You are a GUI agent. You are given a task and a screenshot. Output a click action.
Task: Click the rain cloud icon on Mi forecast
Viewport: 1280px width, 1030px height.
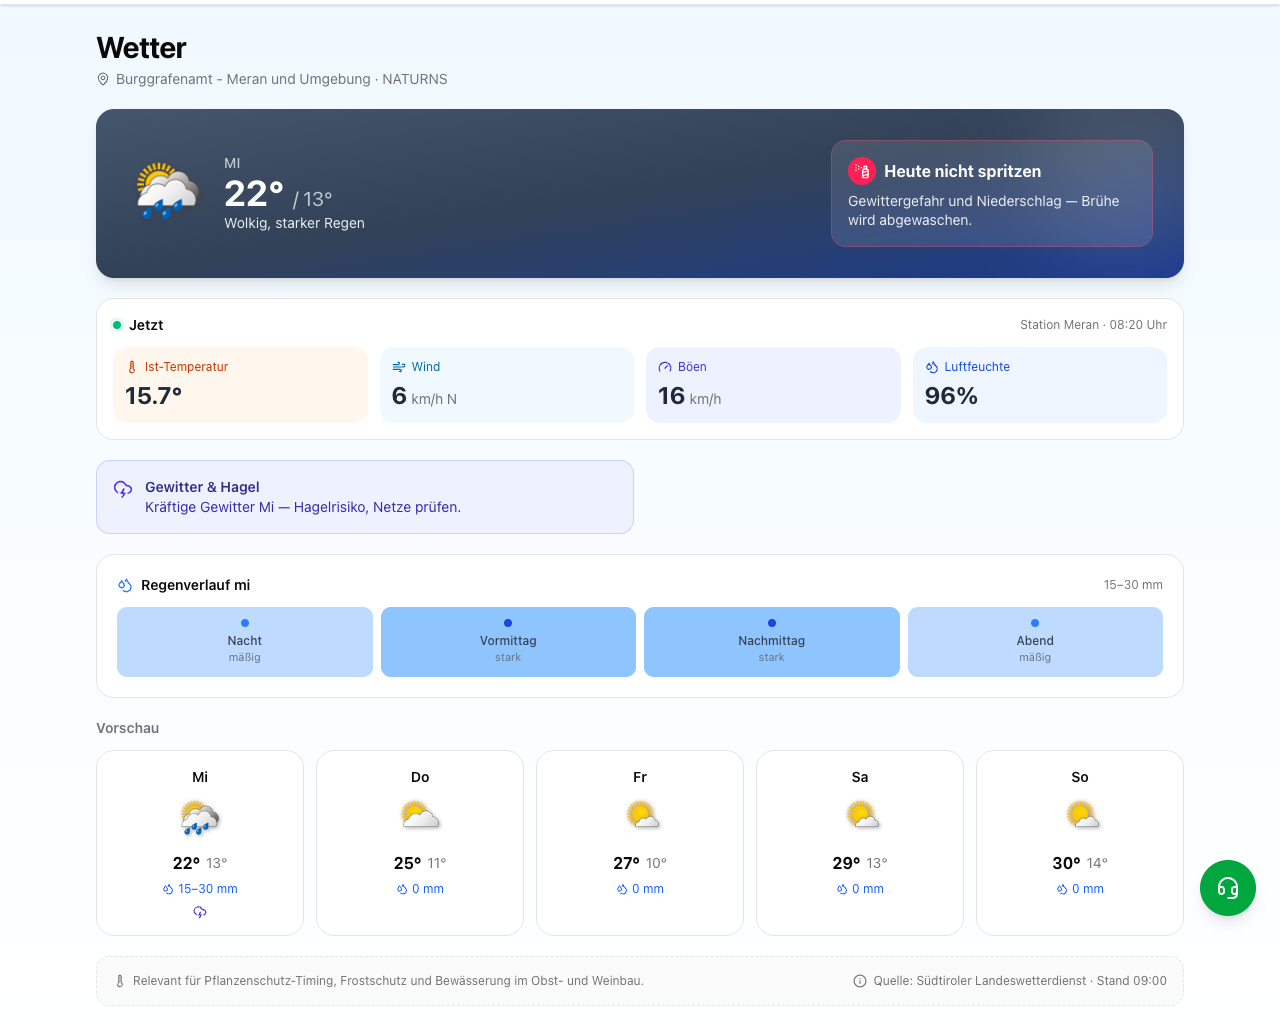tap(200, 817)
